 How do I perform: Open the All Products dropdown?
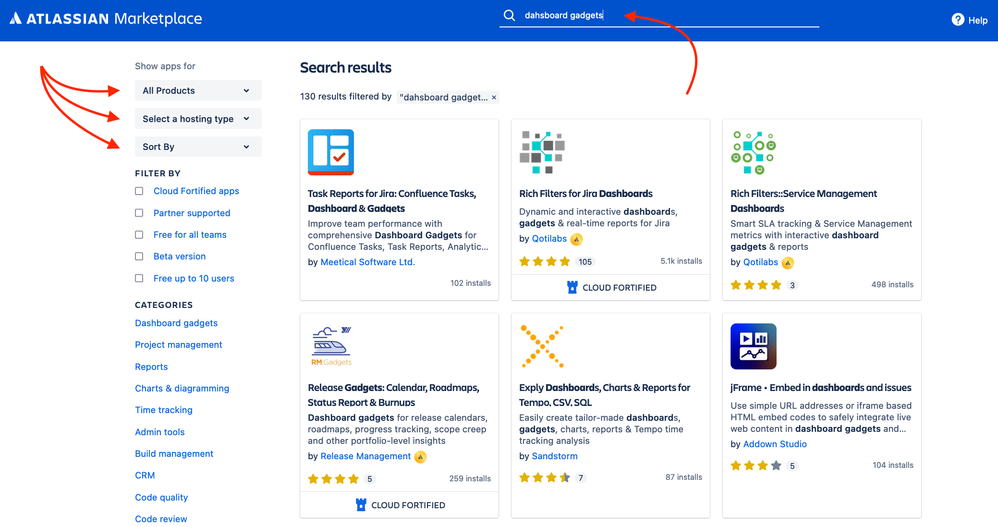tap(198, 90)
